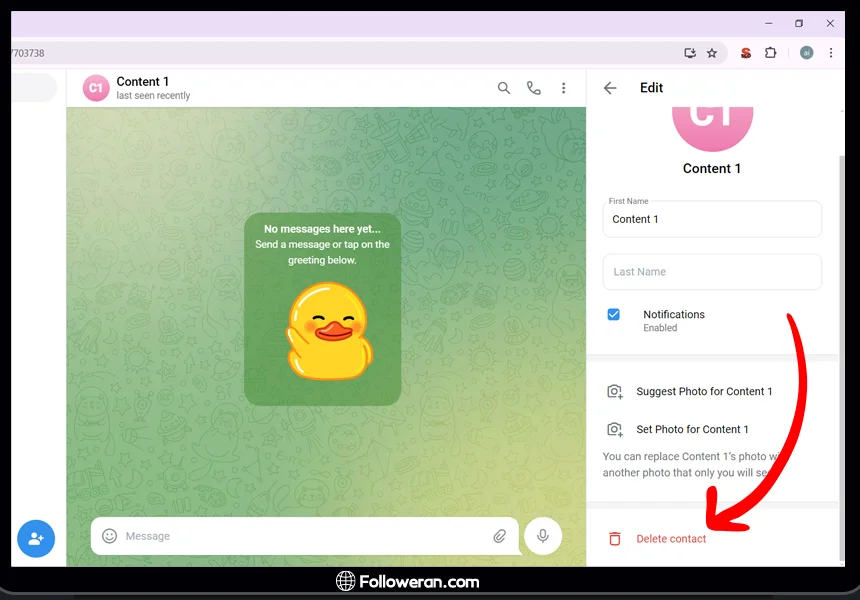Image resolution: width=860 pixels, height=600 pixels.
Task: Click the blue add contact button
Action: pyautogui.click(x=36, y=538)
